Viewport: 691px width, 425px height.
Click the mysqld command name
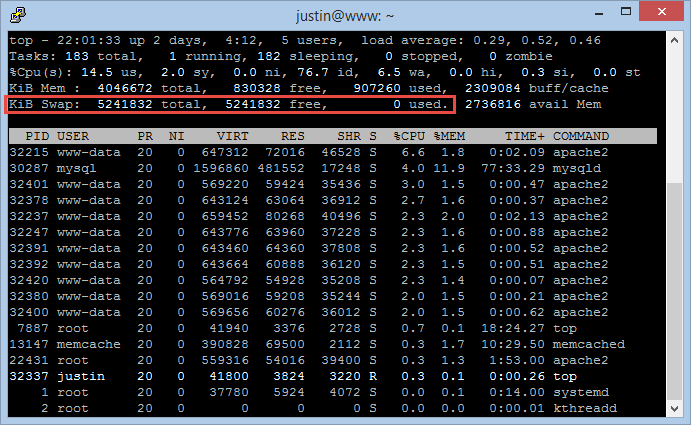point(577,168)
